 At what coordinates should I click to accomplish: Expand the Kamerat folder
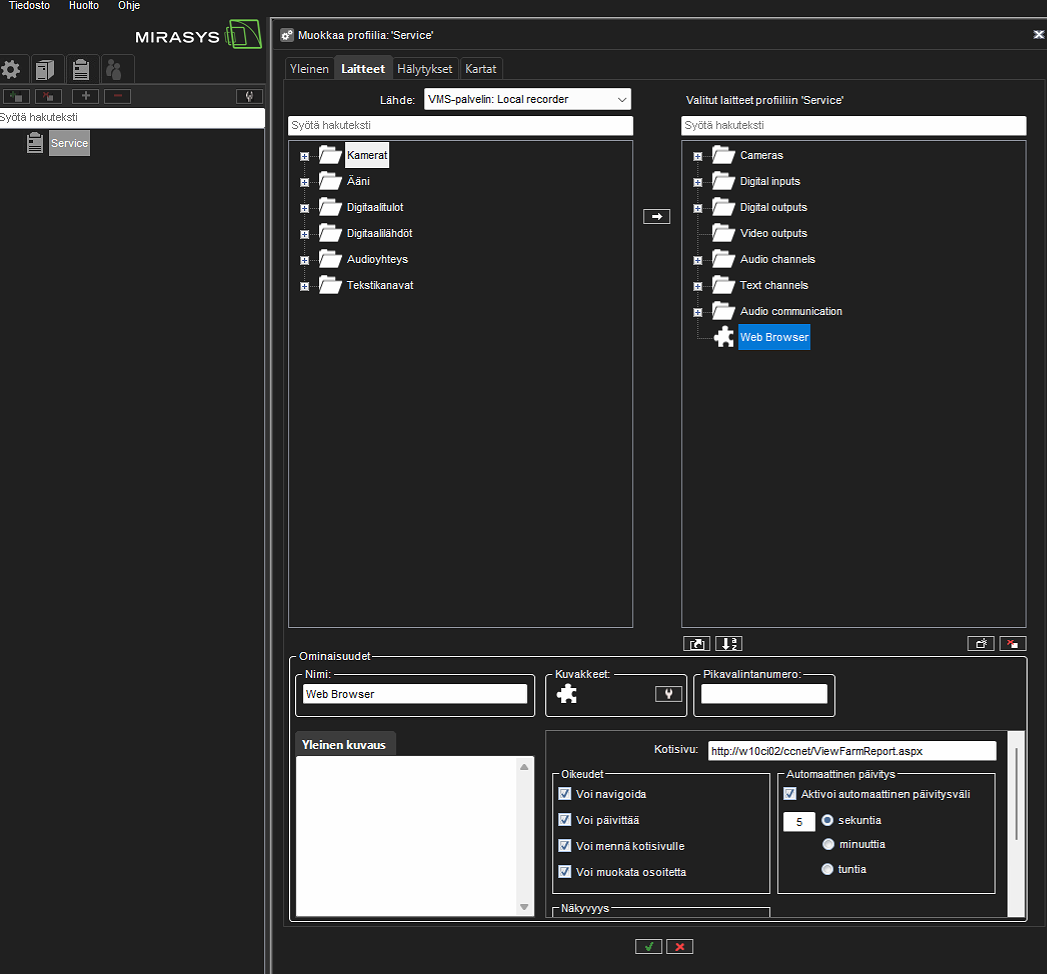[x=304, y=155]
